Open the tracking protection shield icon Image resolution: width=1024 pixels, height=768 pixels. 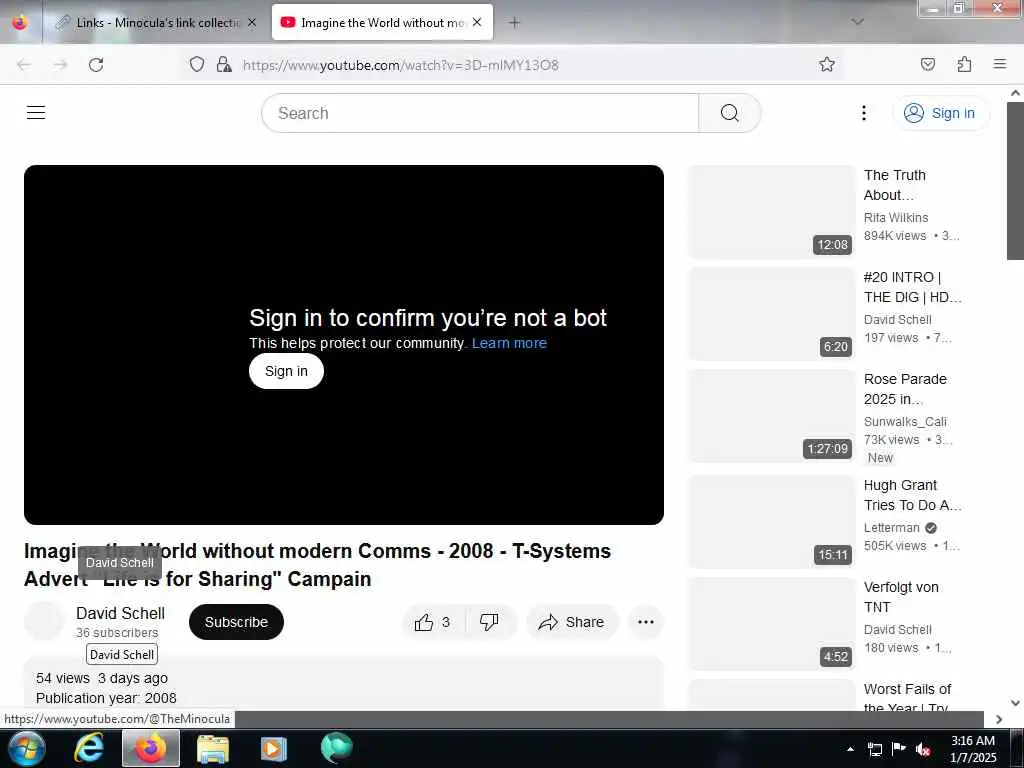(x=197, y=64)
